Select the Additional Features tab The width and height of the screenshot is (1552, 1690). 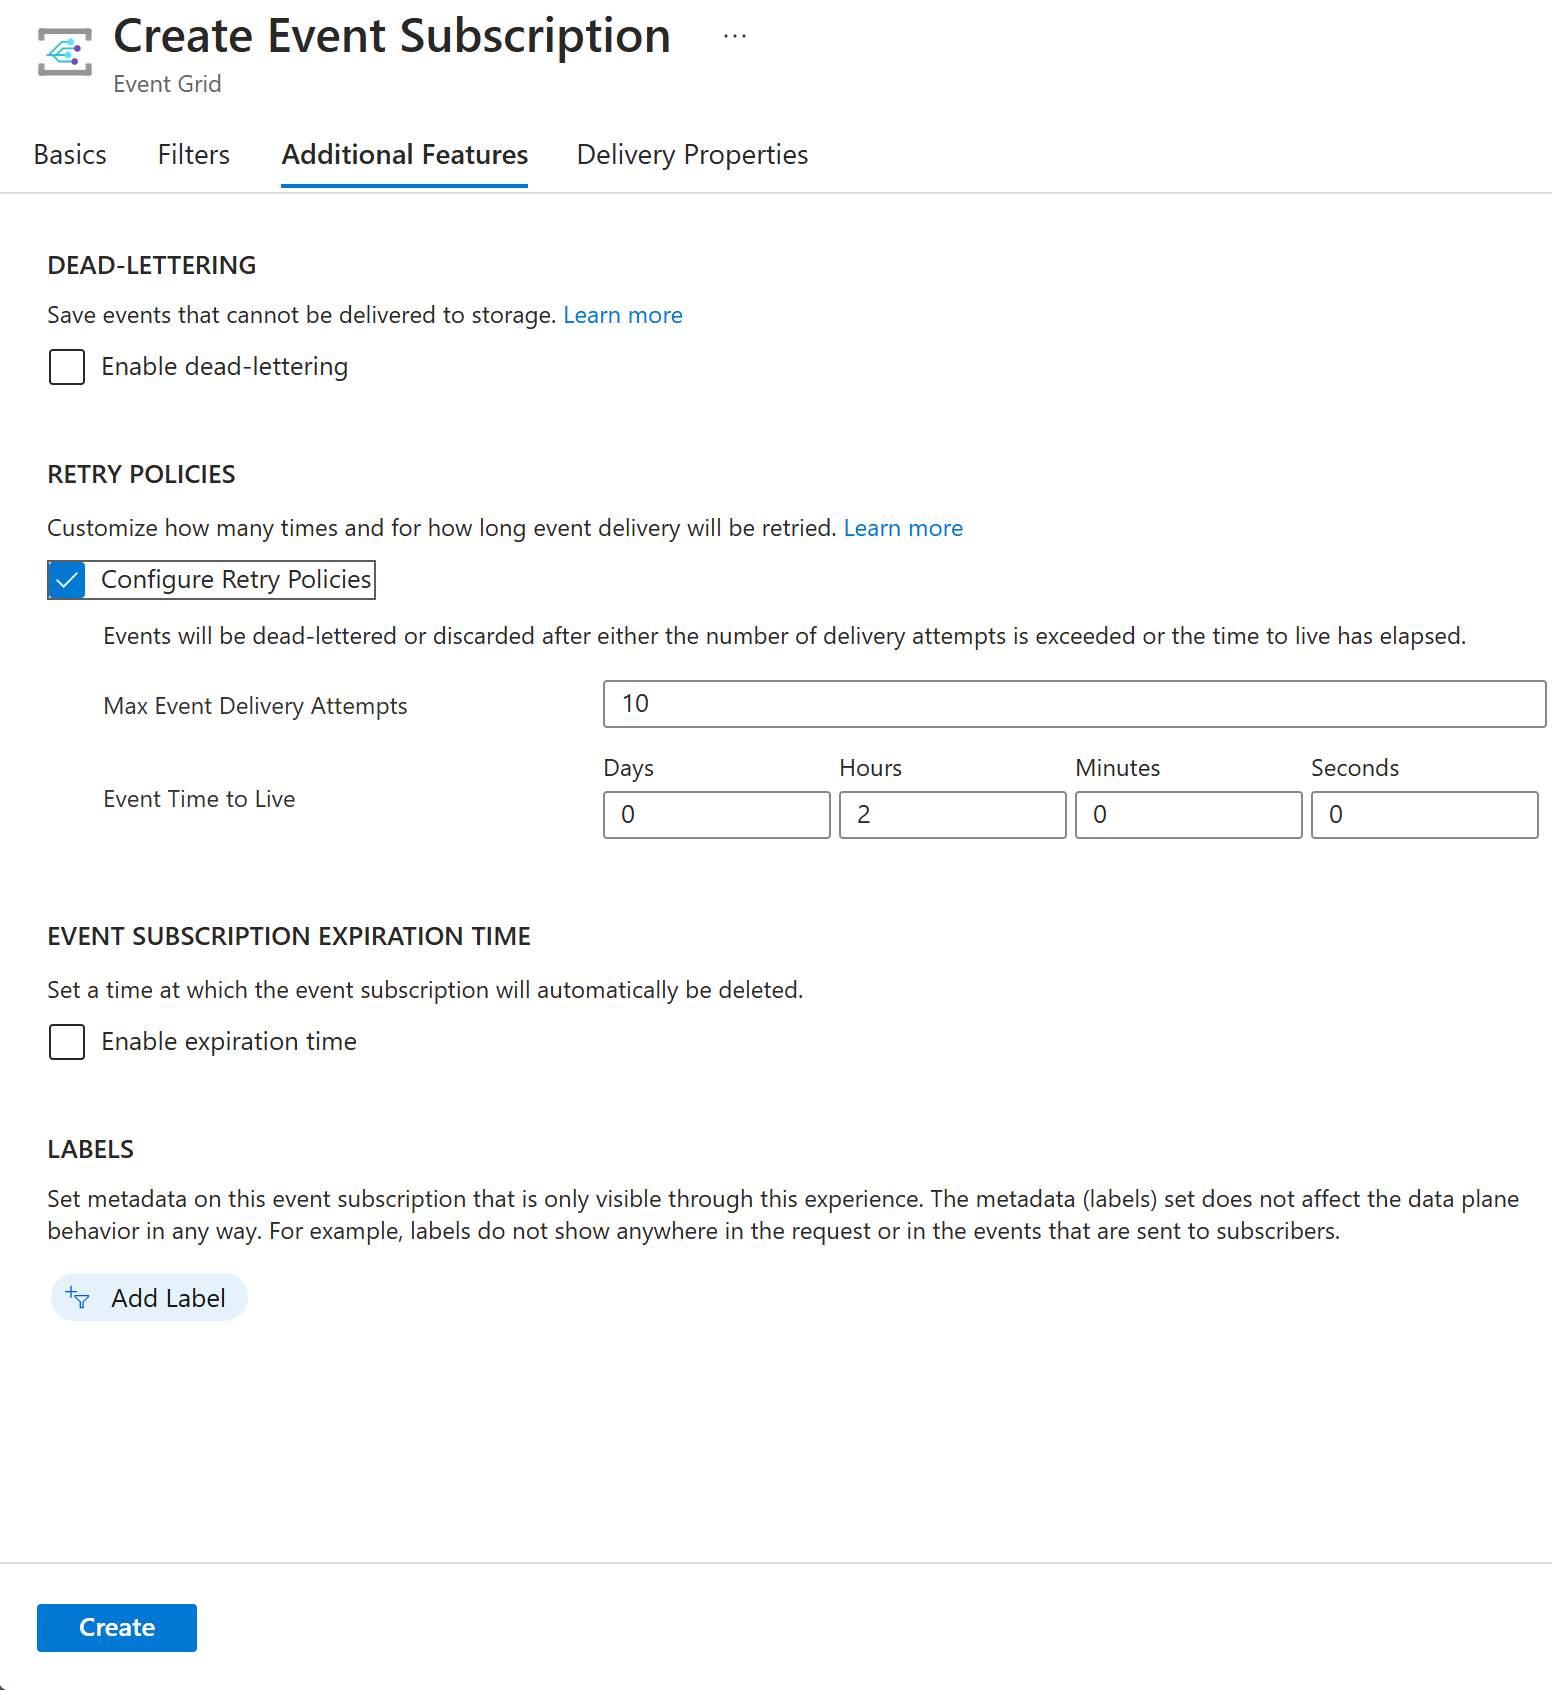click(x=405, y=155)
